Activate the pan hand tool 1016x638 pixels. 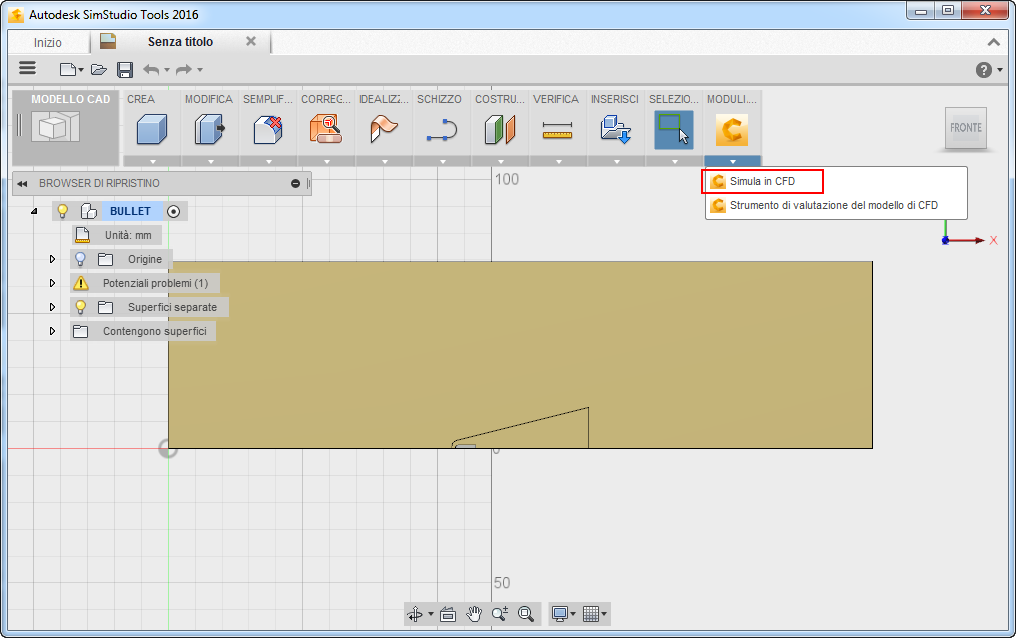point(474,613)
